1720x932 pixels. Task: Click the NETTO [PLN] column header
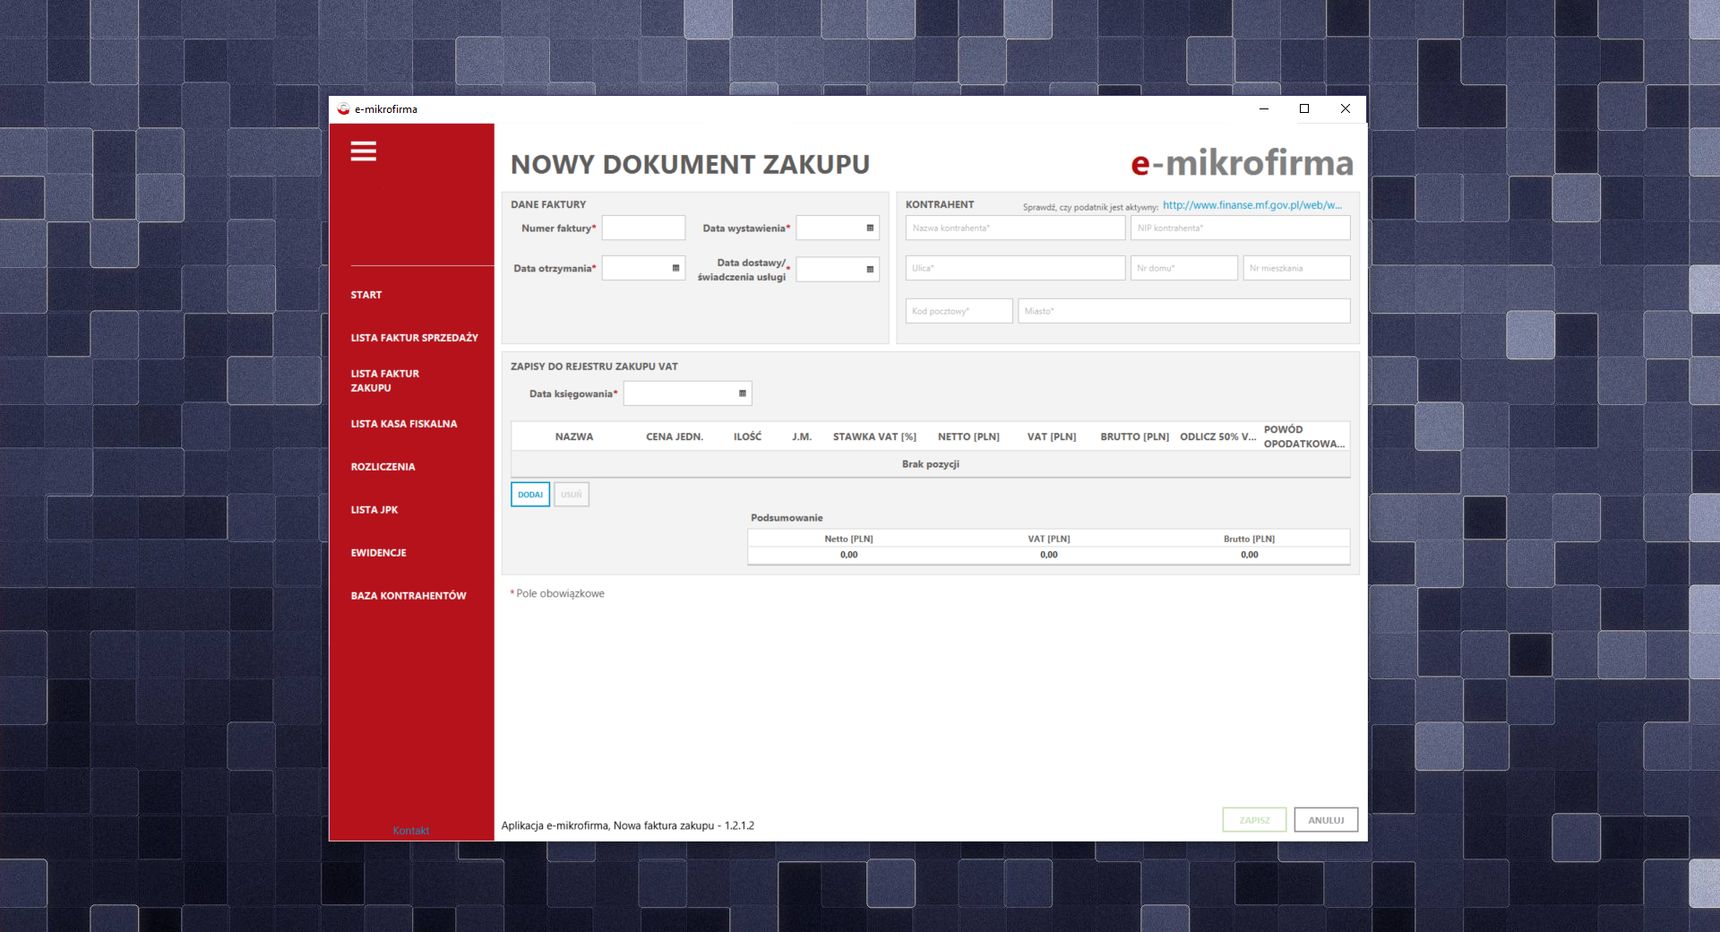coord(968,437)
